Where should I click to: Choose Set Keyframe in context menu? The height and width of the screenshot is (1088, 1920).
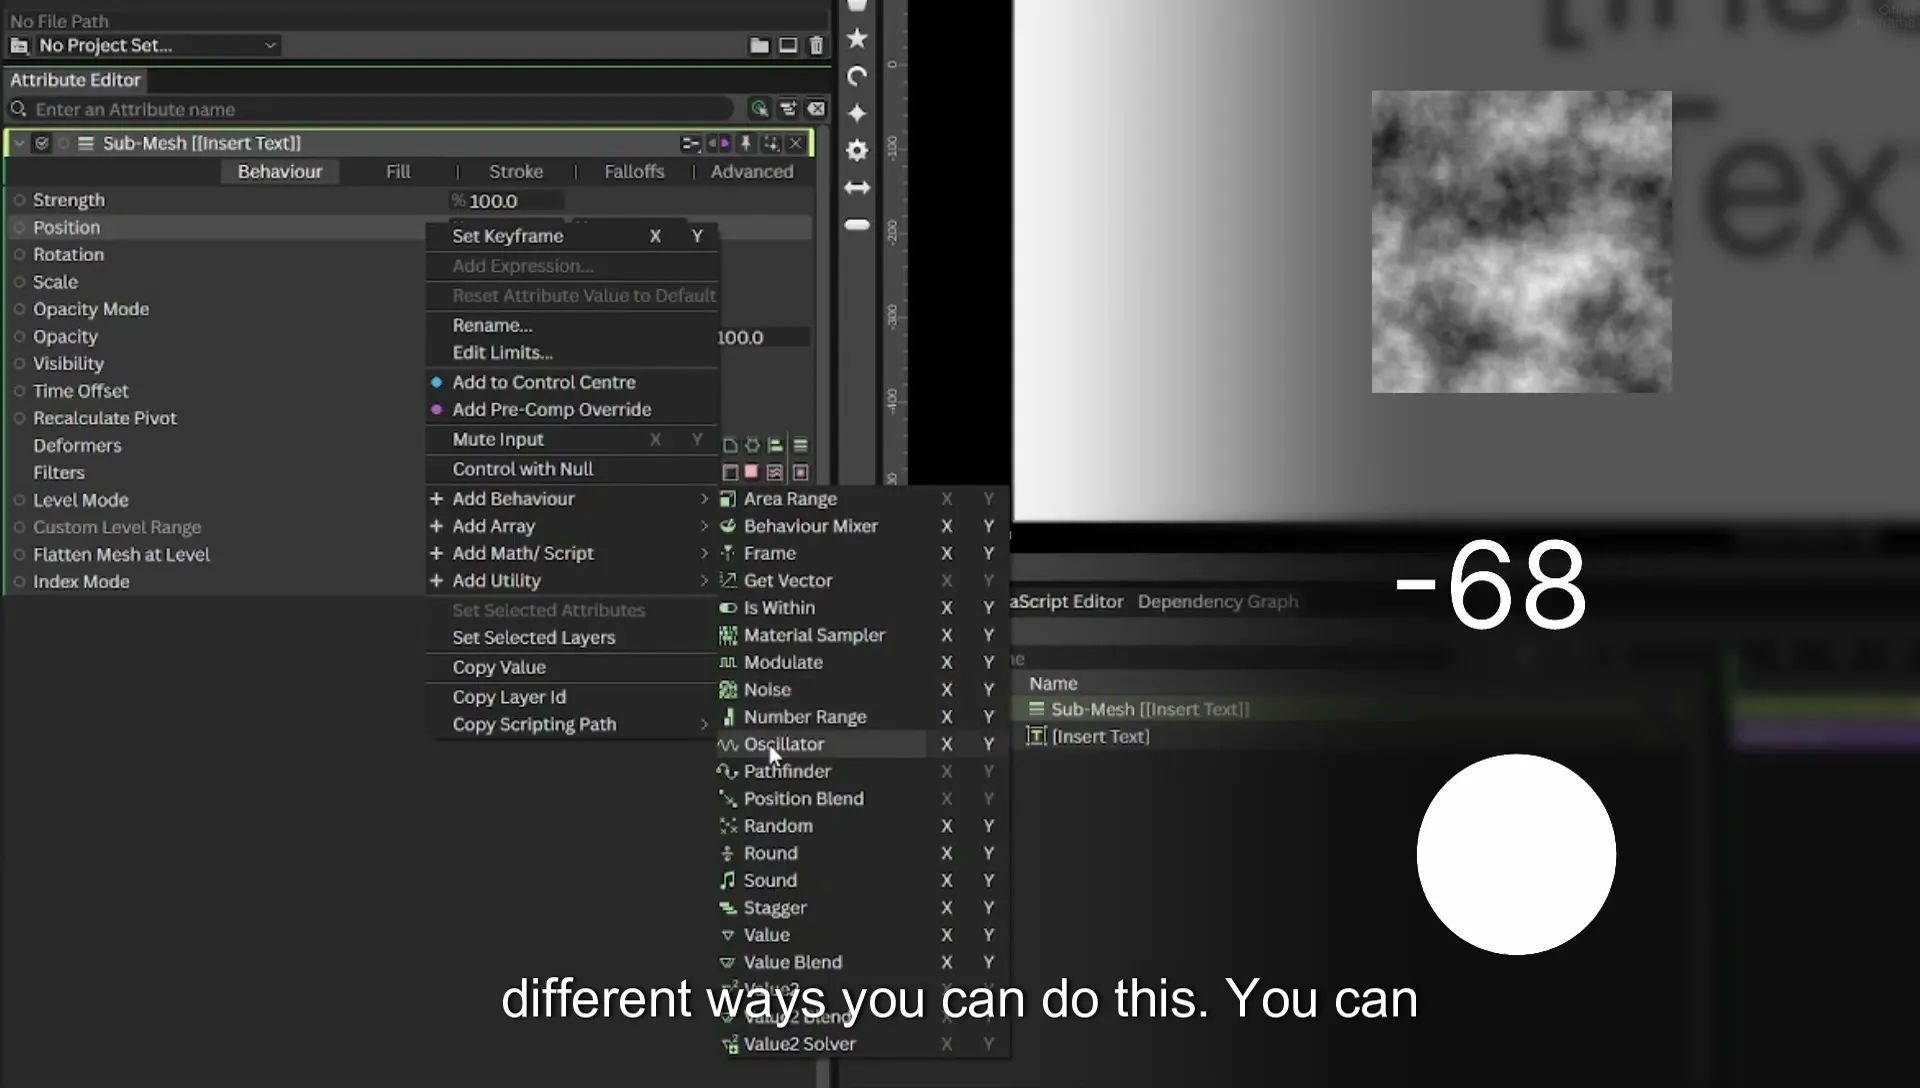tap(508, 236)
